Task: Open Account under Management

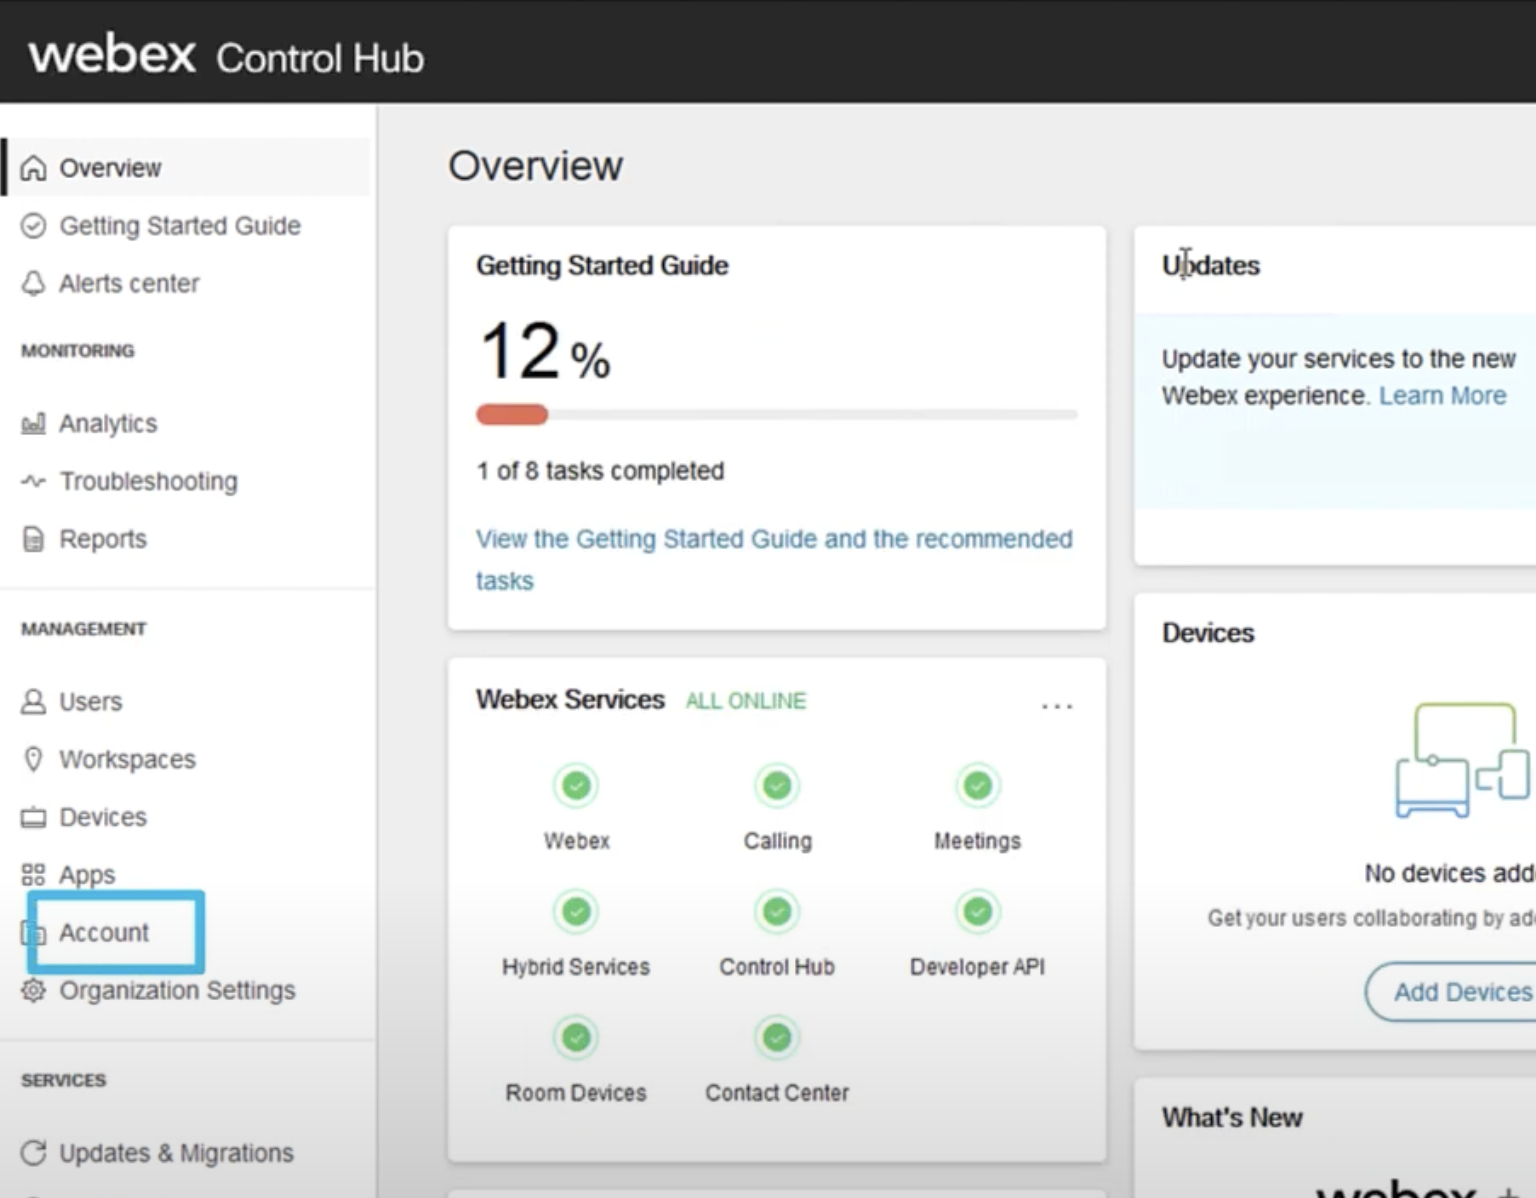Action: click(x=104, y=933)
